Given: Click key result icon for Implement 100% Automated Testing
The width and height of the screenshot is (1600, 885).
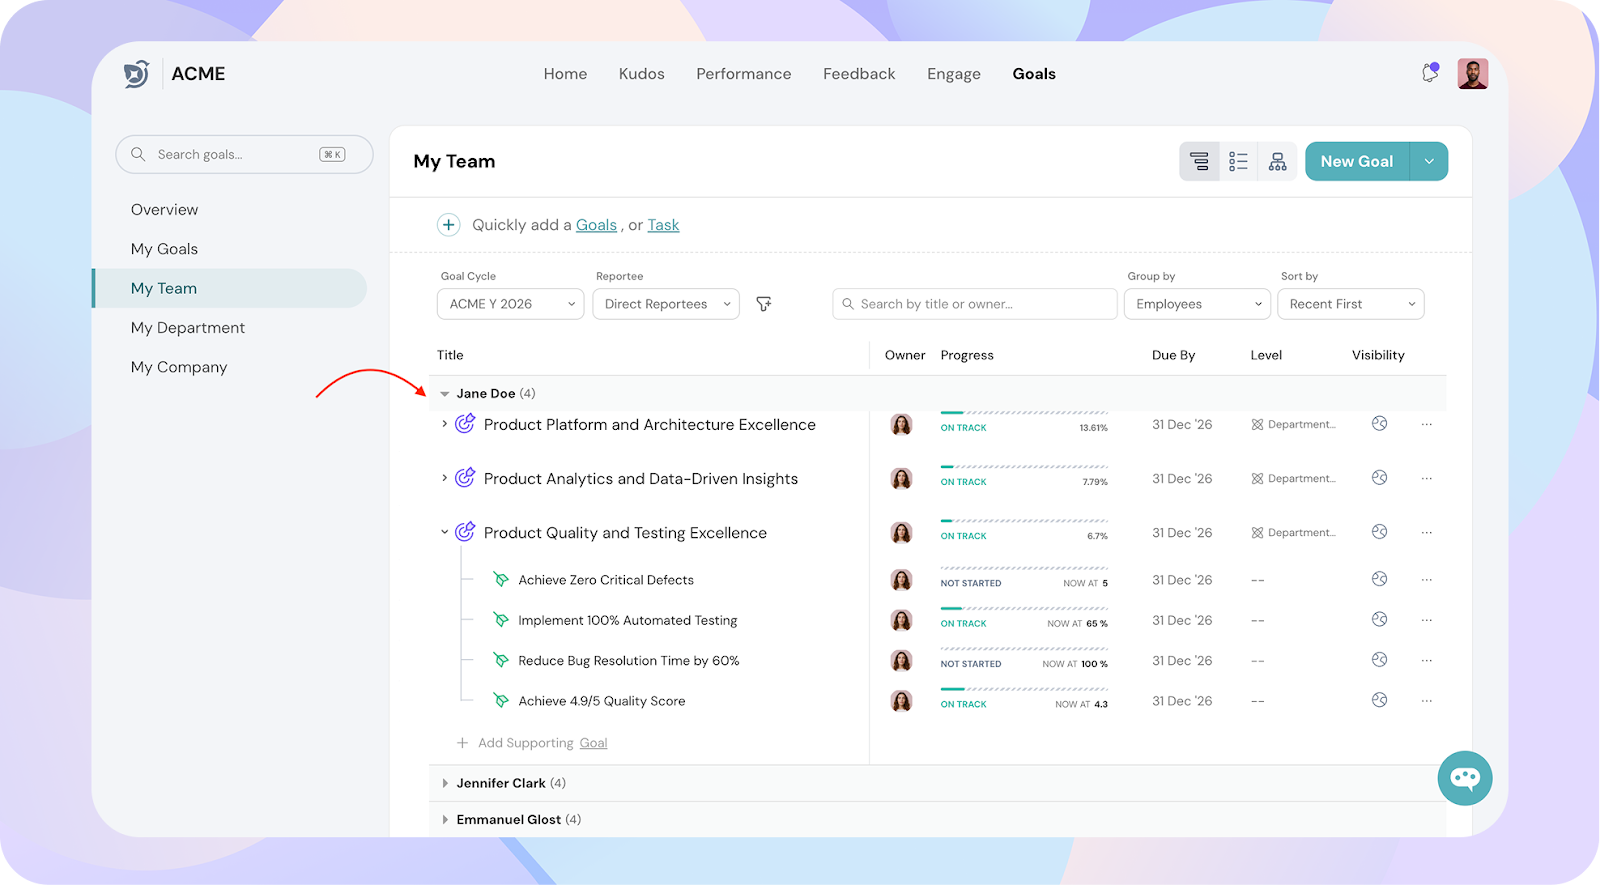Looking at the screenshot, I should pos(501,620).
